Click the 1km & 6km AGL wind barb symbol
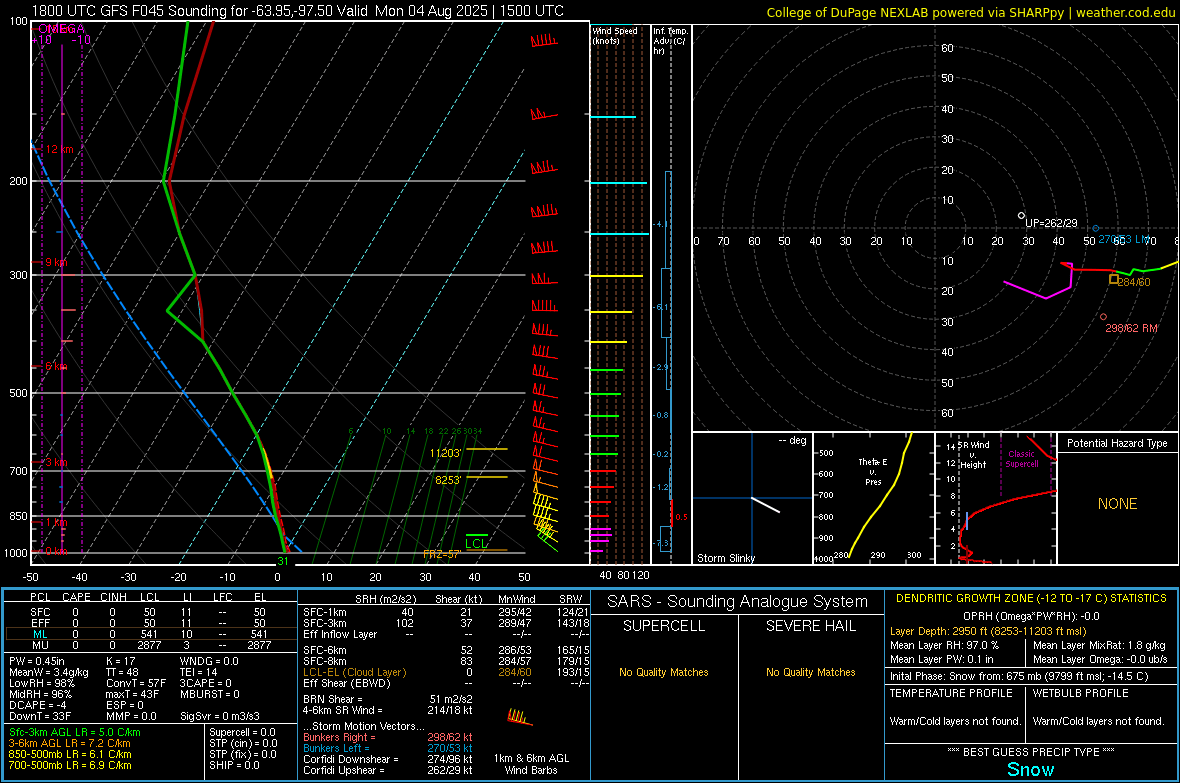 (x=520, y=717)
